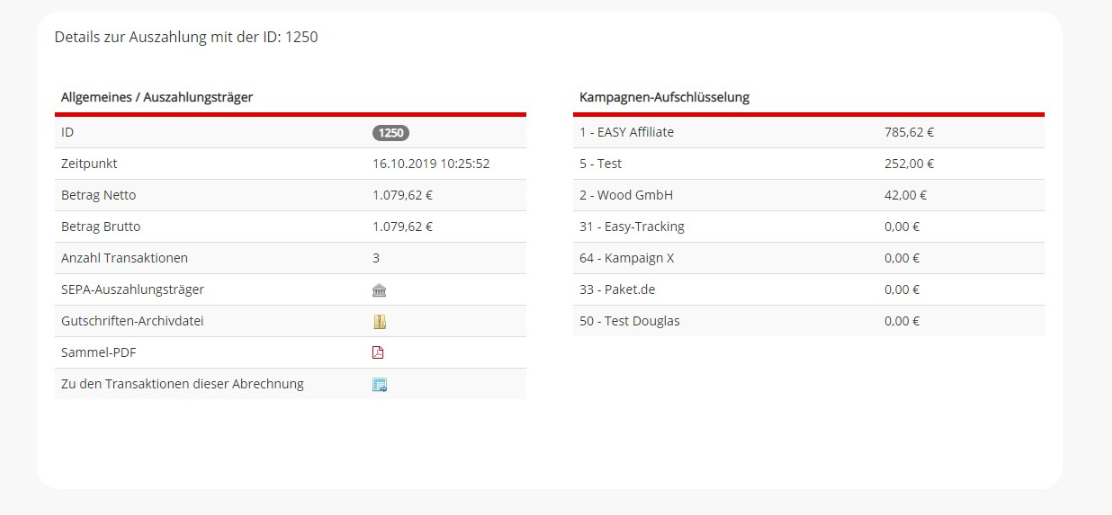
Task: Click the 'Anzahl Transaktionen' label
Action: click(125, 258)
